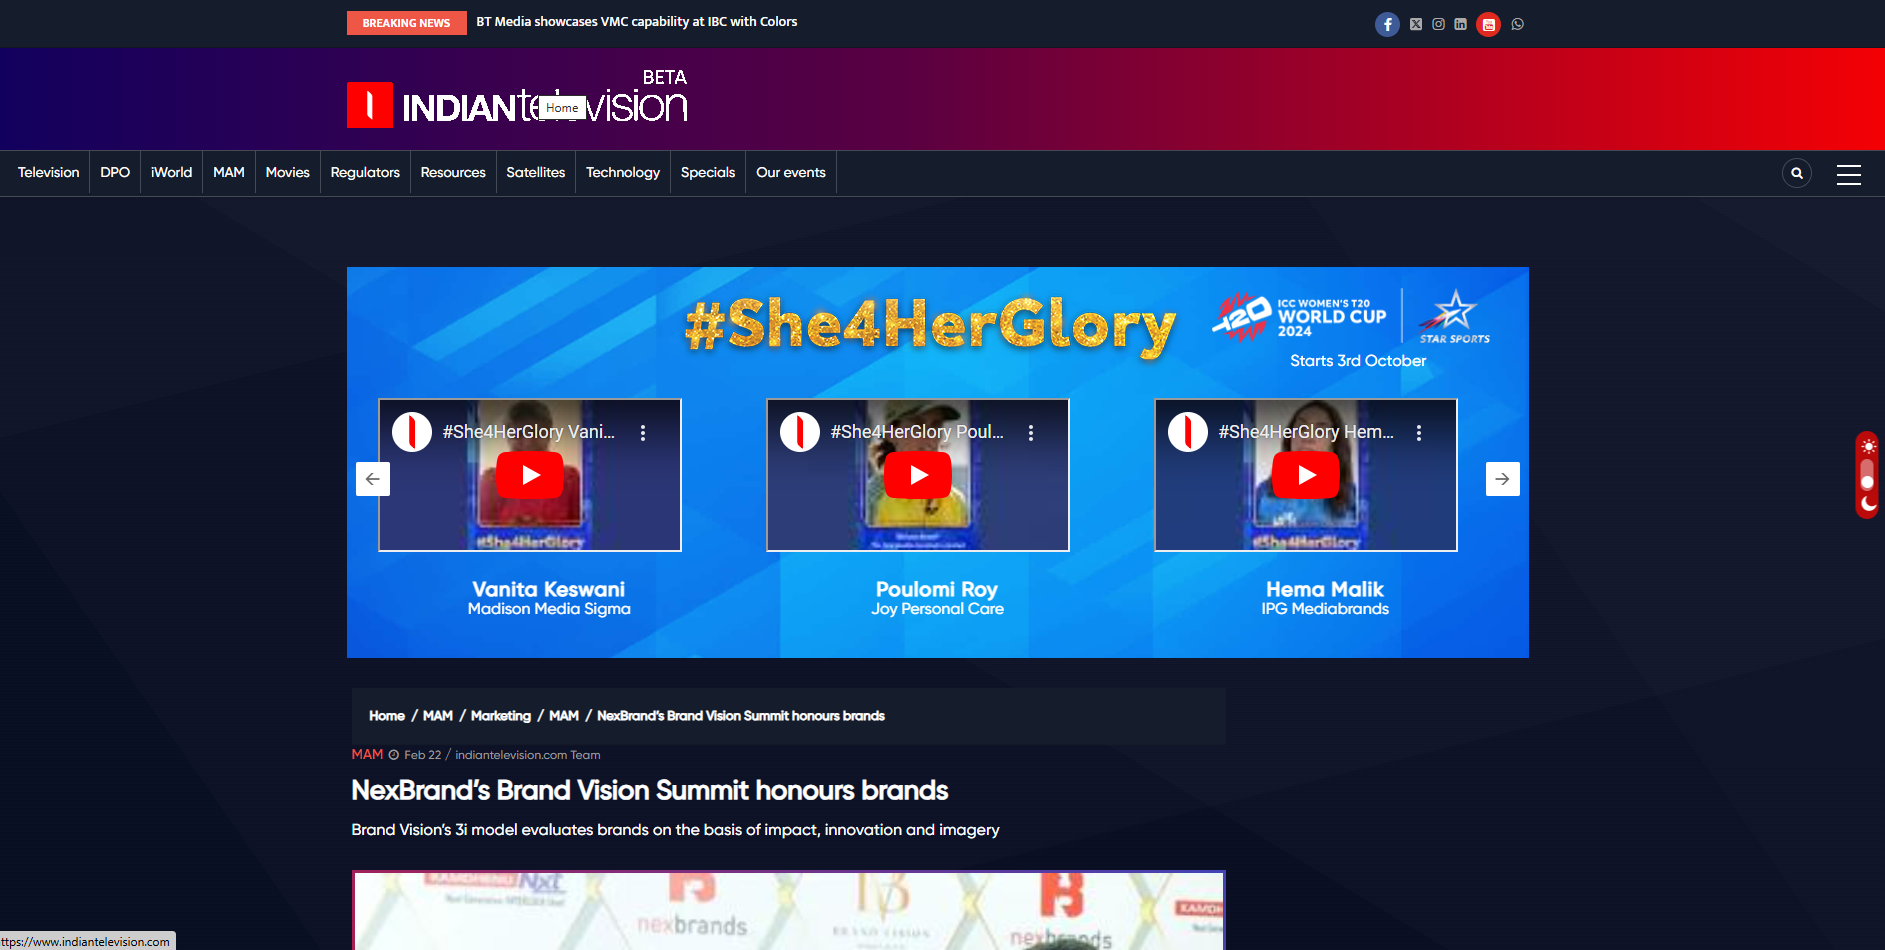Click the search magnifier icon
This screenshot has width=1885, height=950.
point(1797,173)
